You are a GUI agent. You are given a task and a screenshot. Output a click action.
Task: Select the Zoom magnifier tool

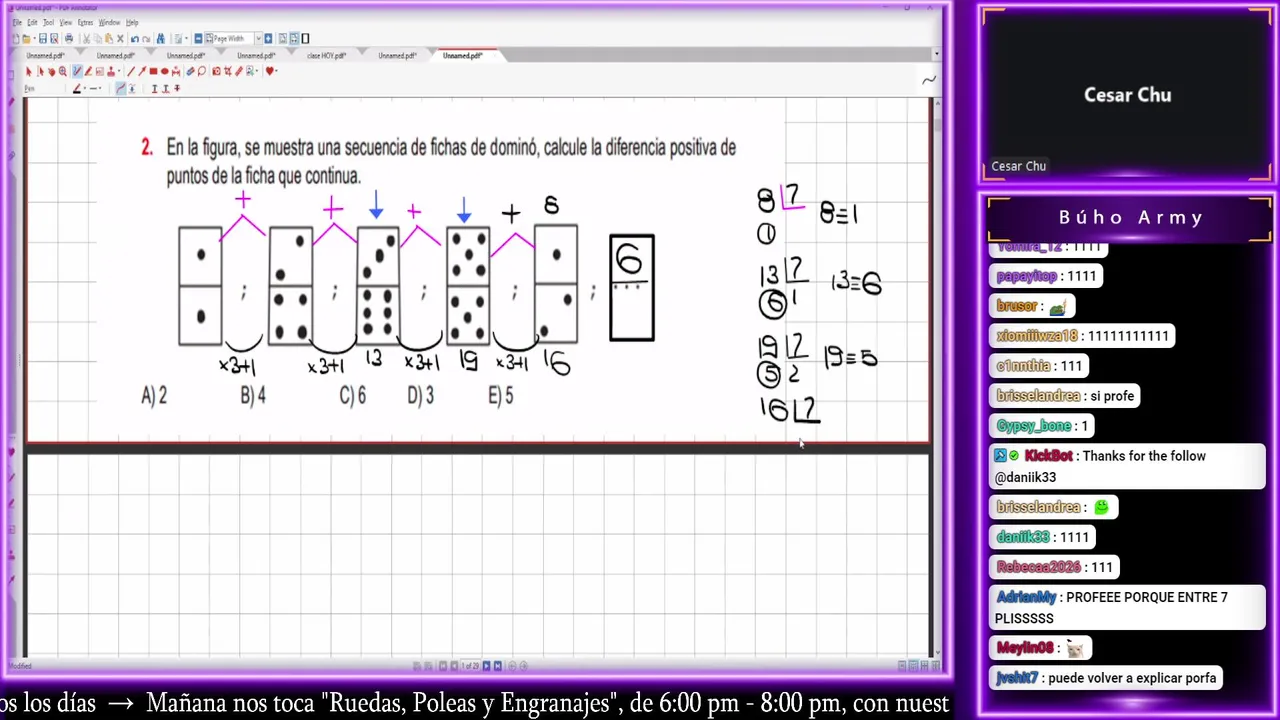[x=63, y=72]
